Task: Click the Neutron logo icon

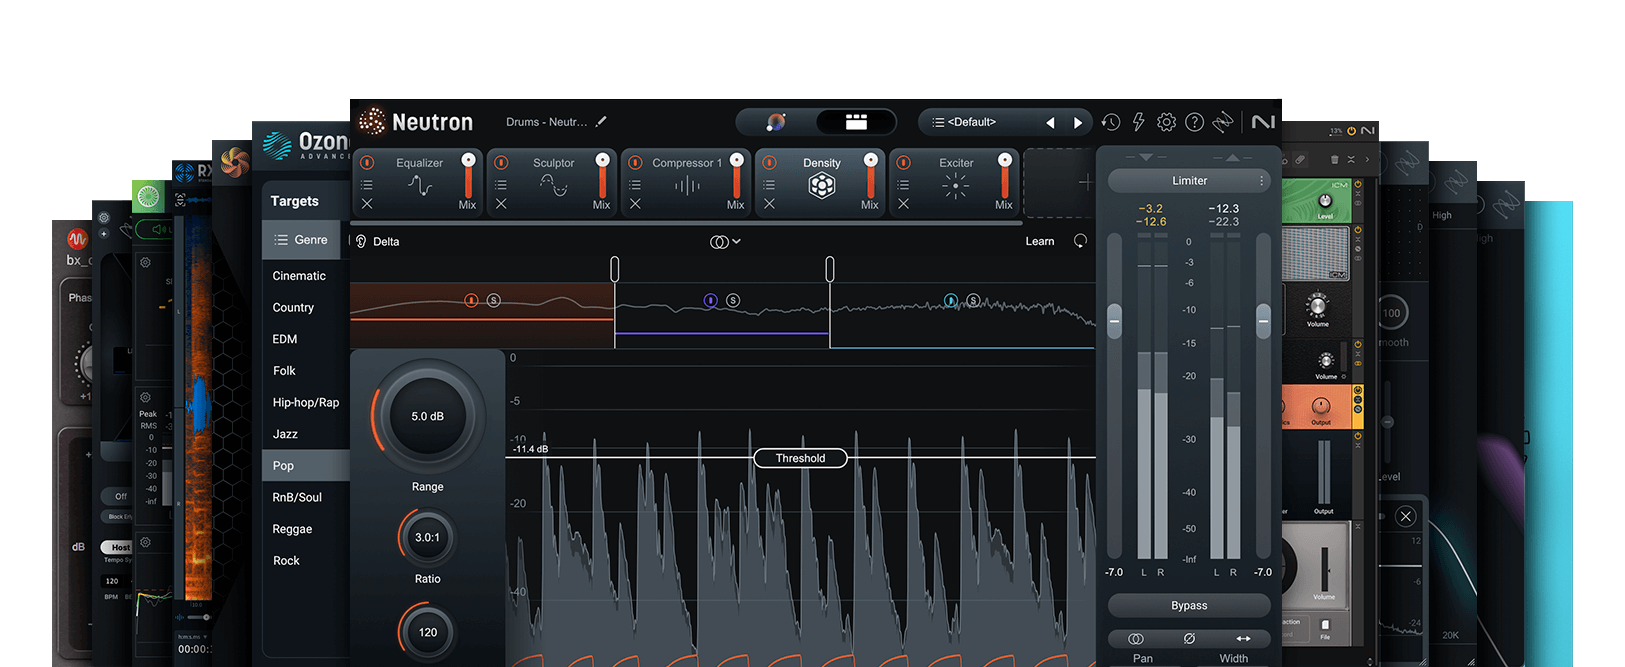Action: point(372,121)
